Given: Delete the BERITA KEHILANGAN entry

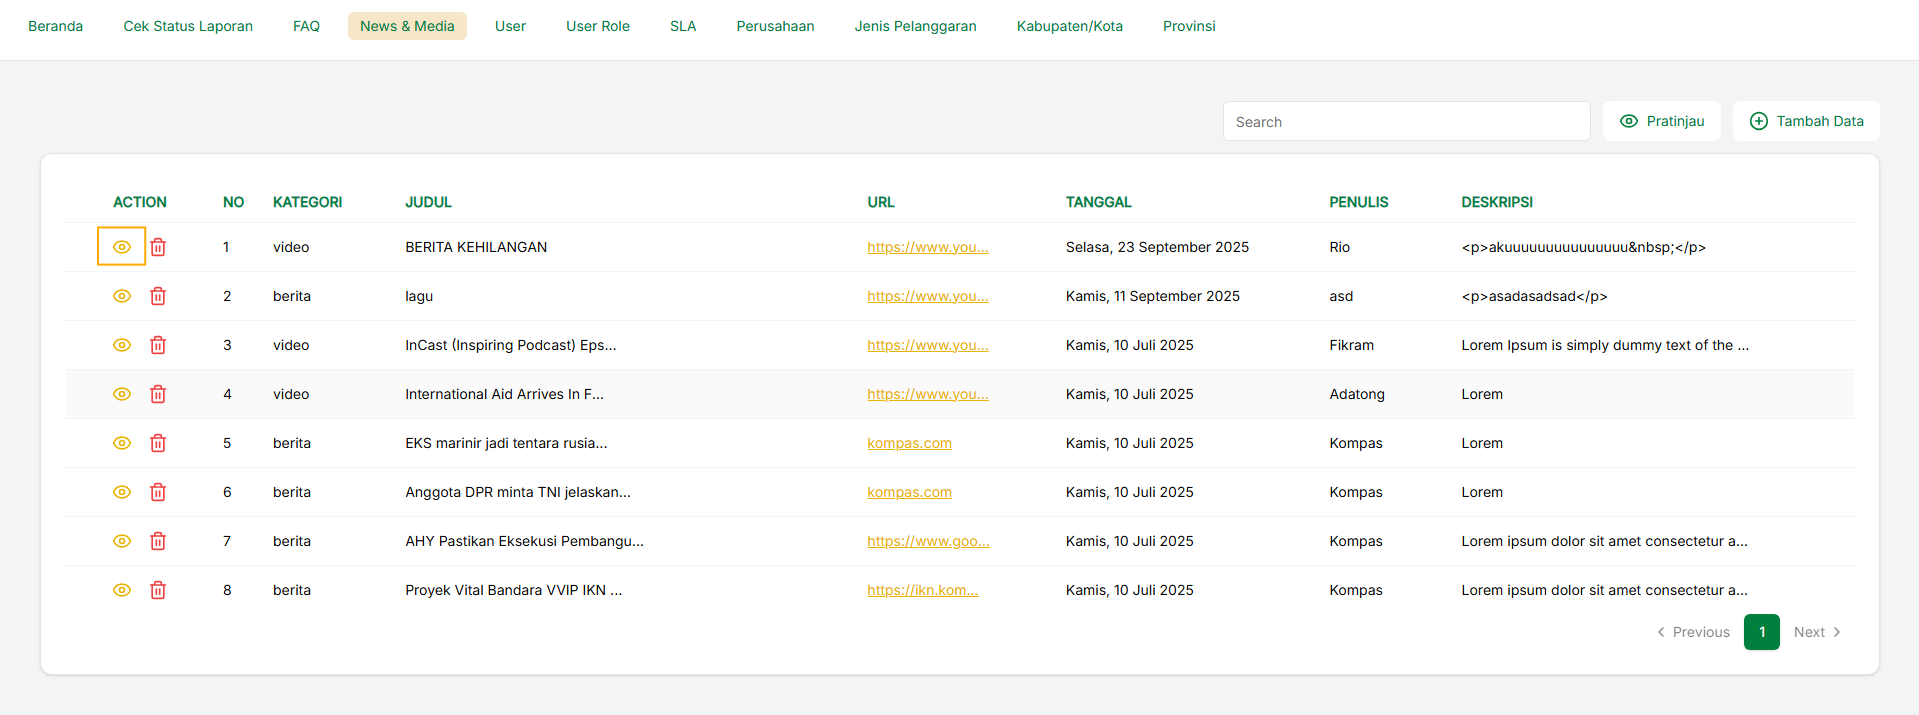Looking at the screenshot, I should click(x=158, y=247).
